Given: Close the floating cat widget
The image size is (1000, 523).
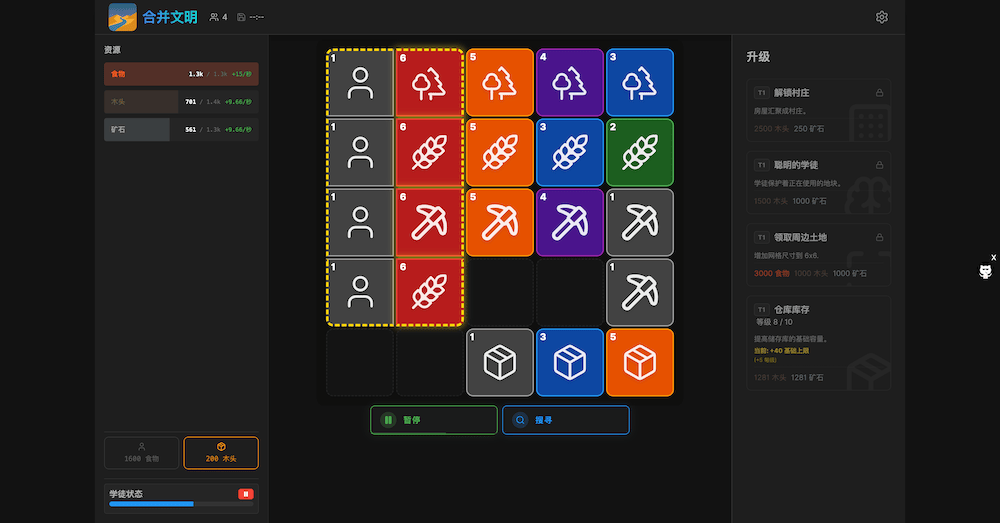Looking at the screenshot, I should tap(993, 258).
